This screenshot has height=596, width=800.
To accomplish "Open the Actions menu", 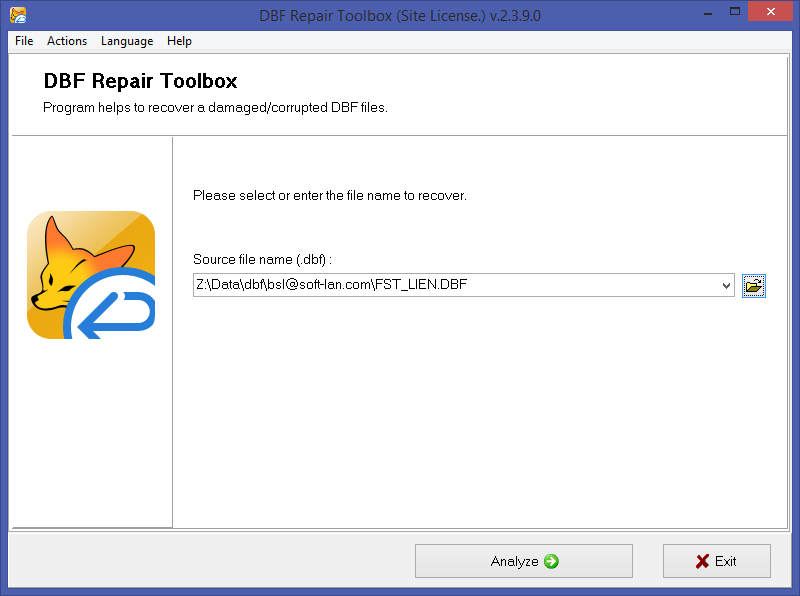I will pos(67,41).
